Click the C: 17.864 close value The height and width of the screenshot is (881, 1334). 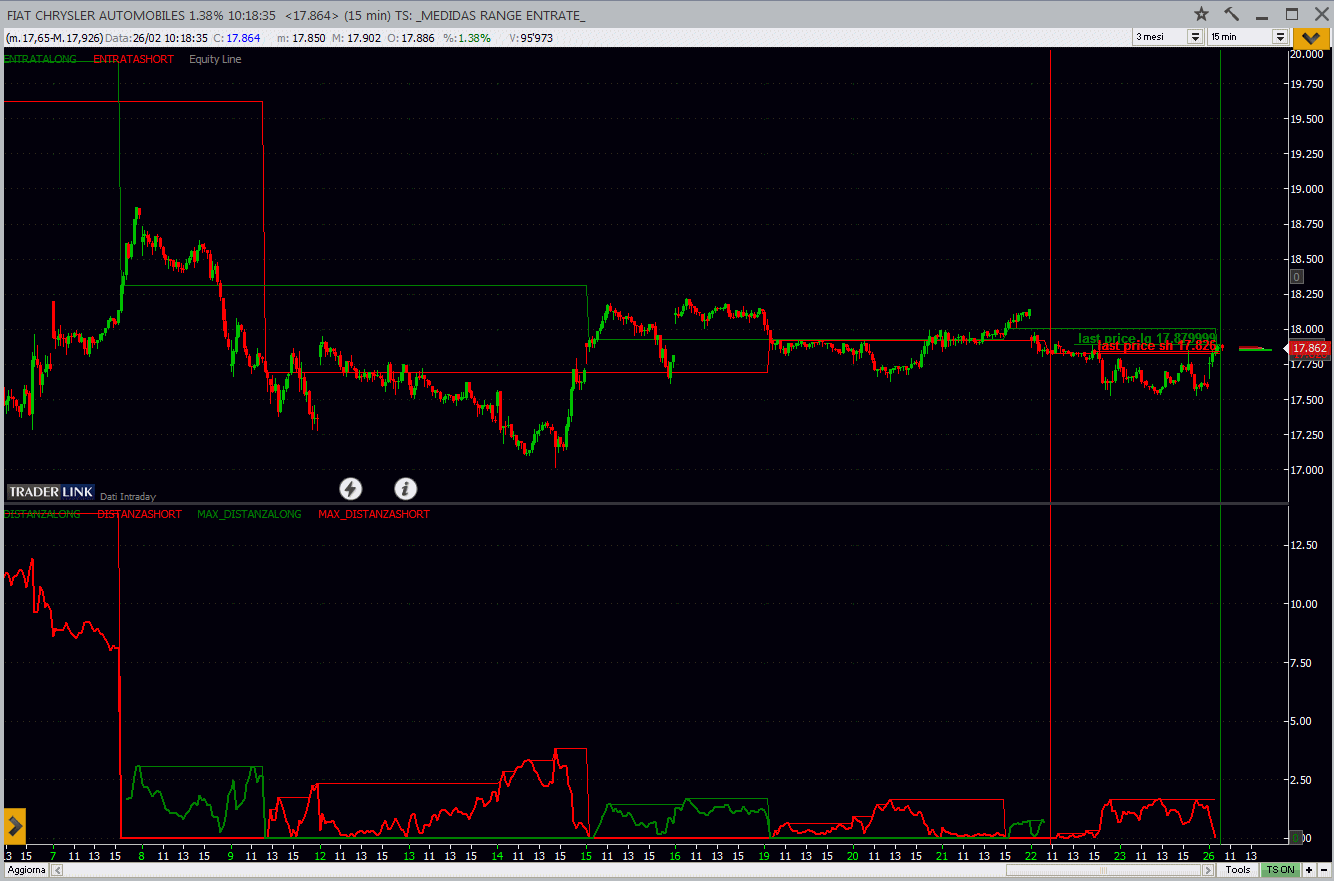(238, 38)
